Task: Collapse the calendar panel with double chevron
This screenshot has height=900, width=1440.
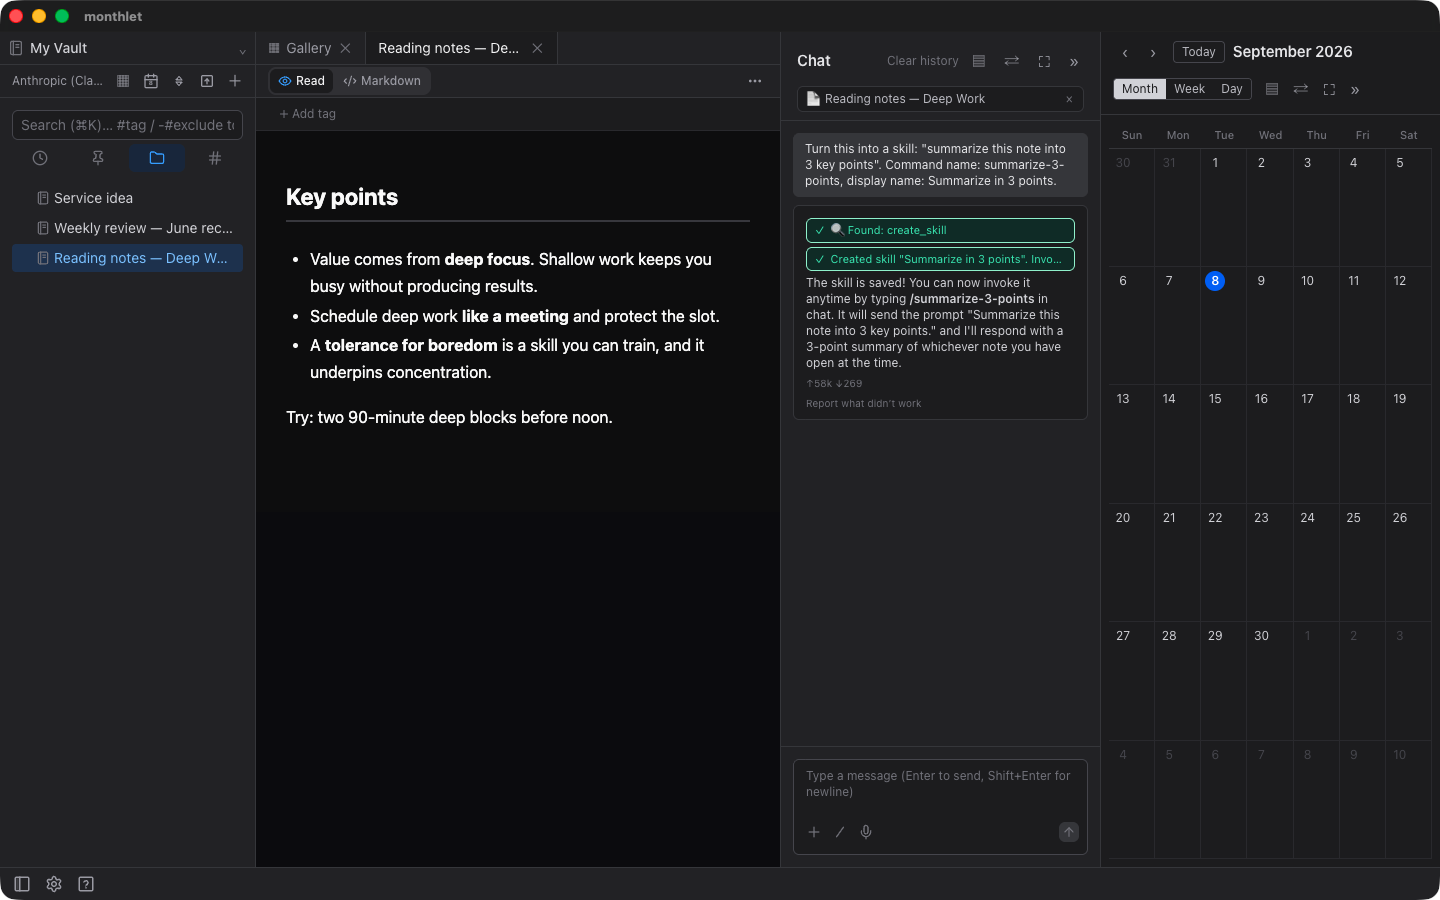Action: (x=1355, y=90)
